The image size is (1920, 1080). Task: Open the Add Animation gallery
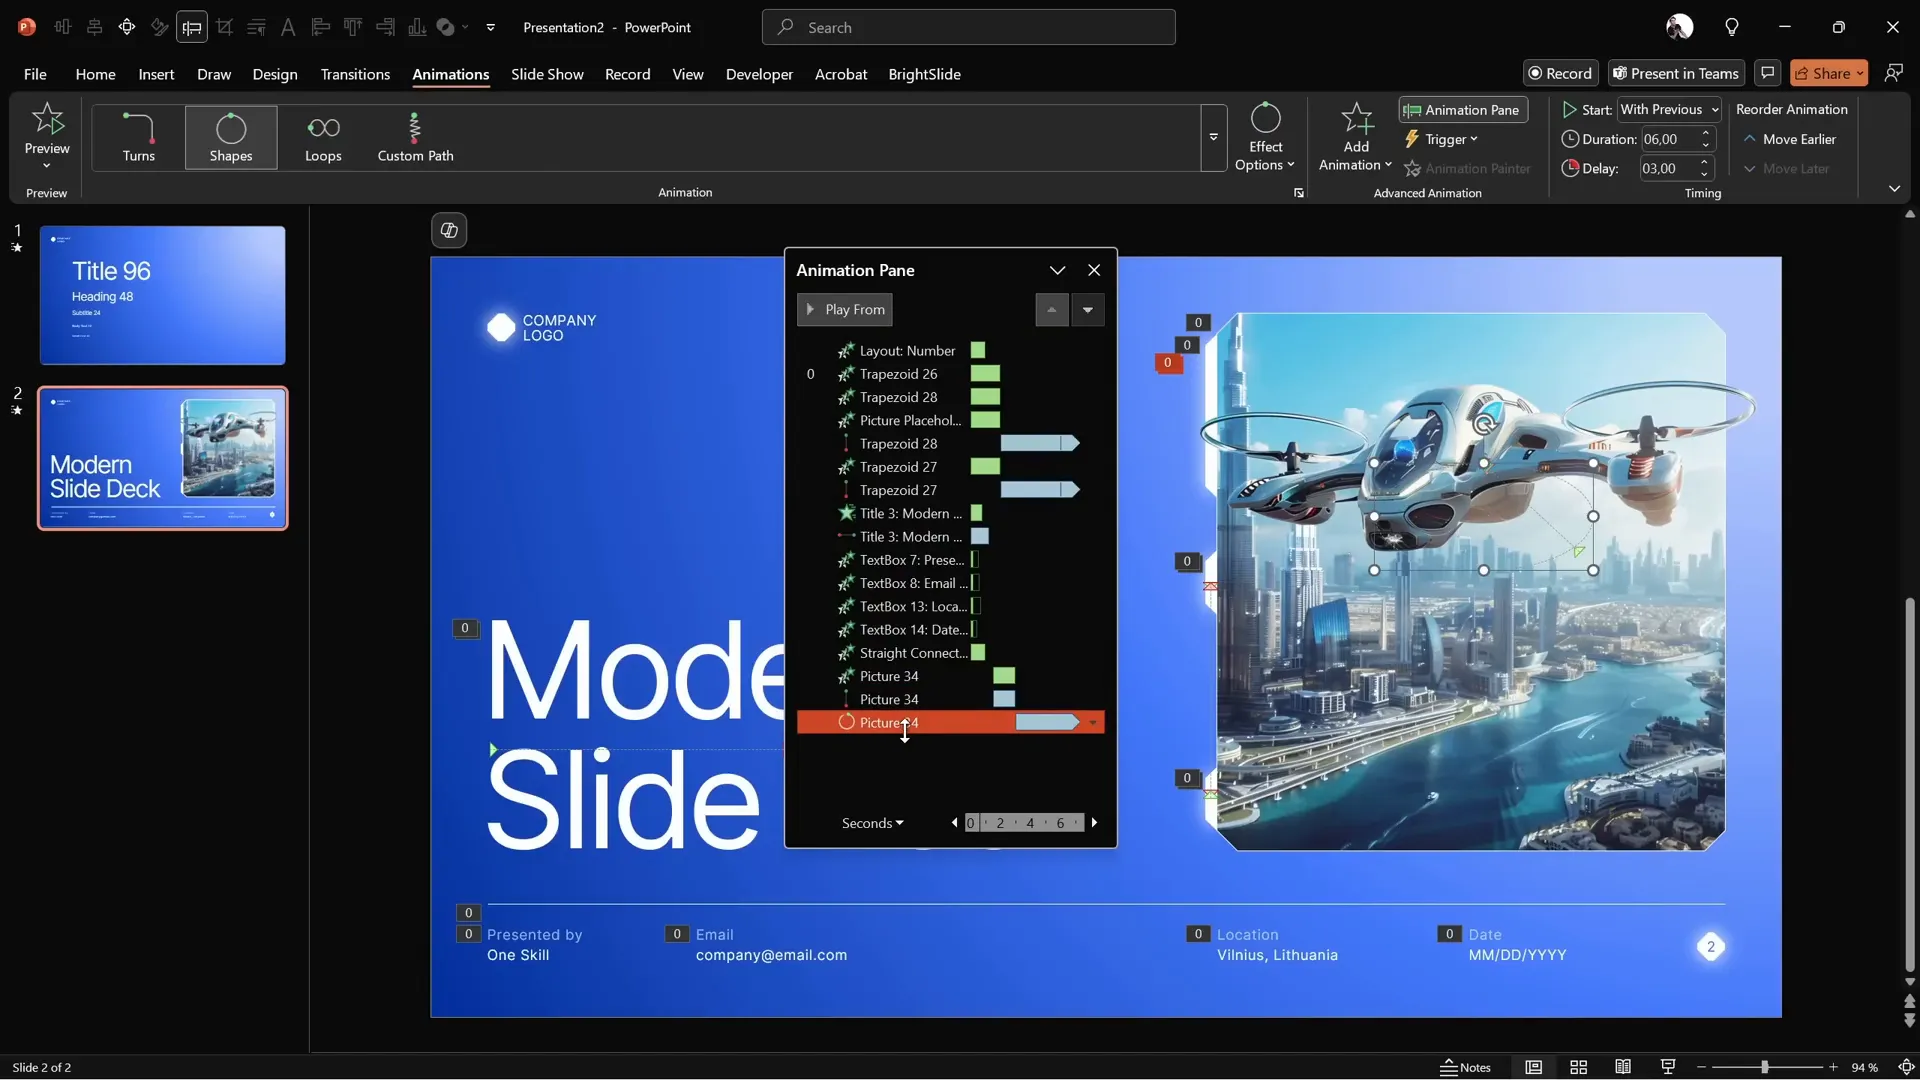tap(1354, 137)
